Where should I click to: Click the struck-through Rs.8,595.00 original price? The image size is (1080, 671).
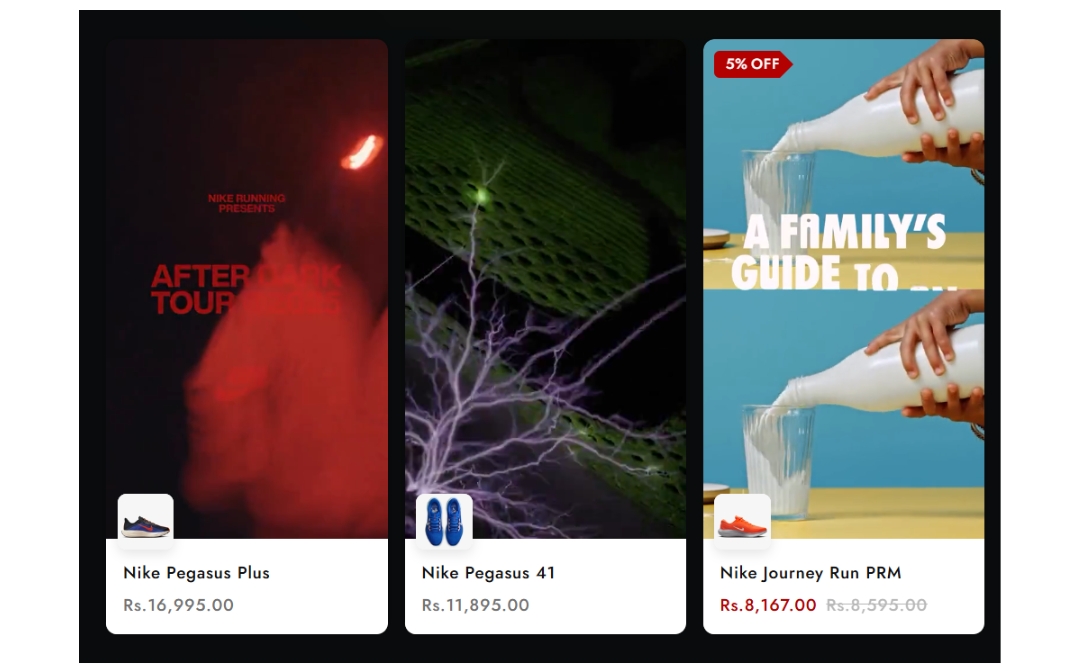coord(876,605)
